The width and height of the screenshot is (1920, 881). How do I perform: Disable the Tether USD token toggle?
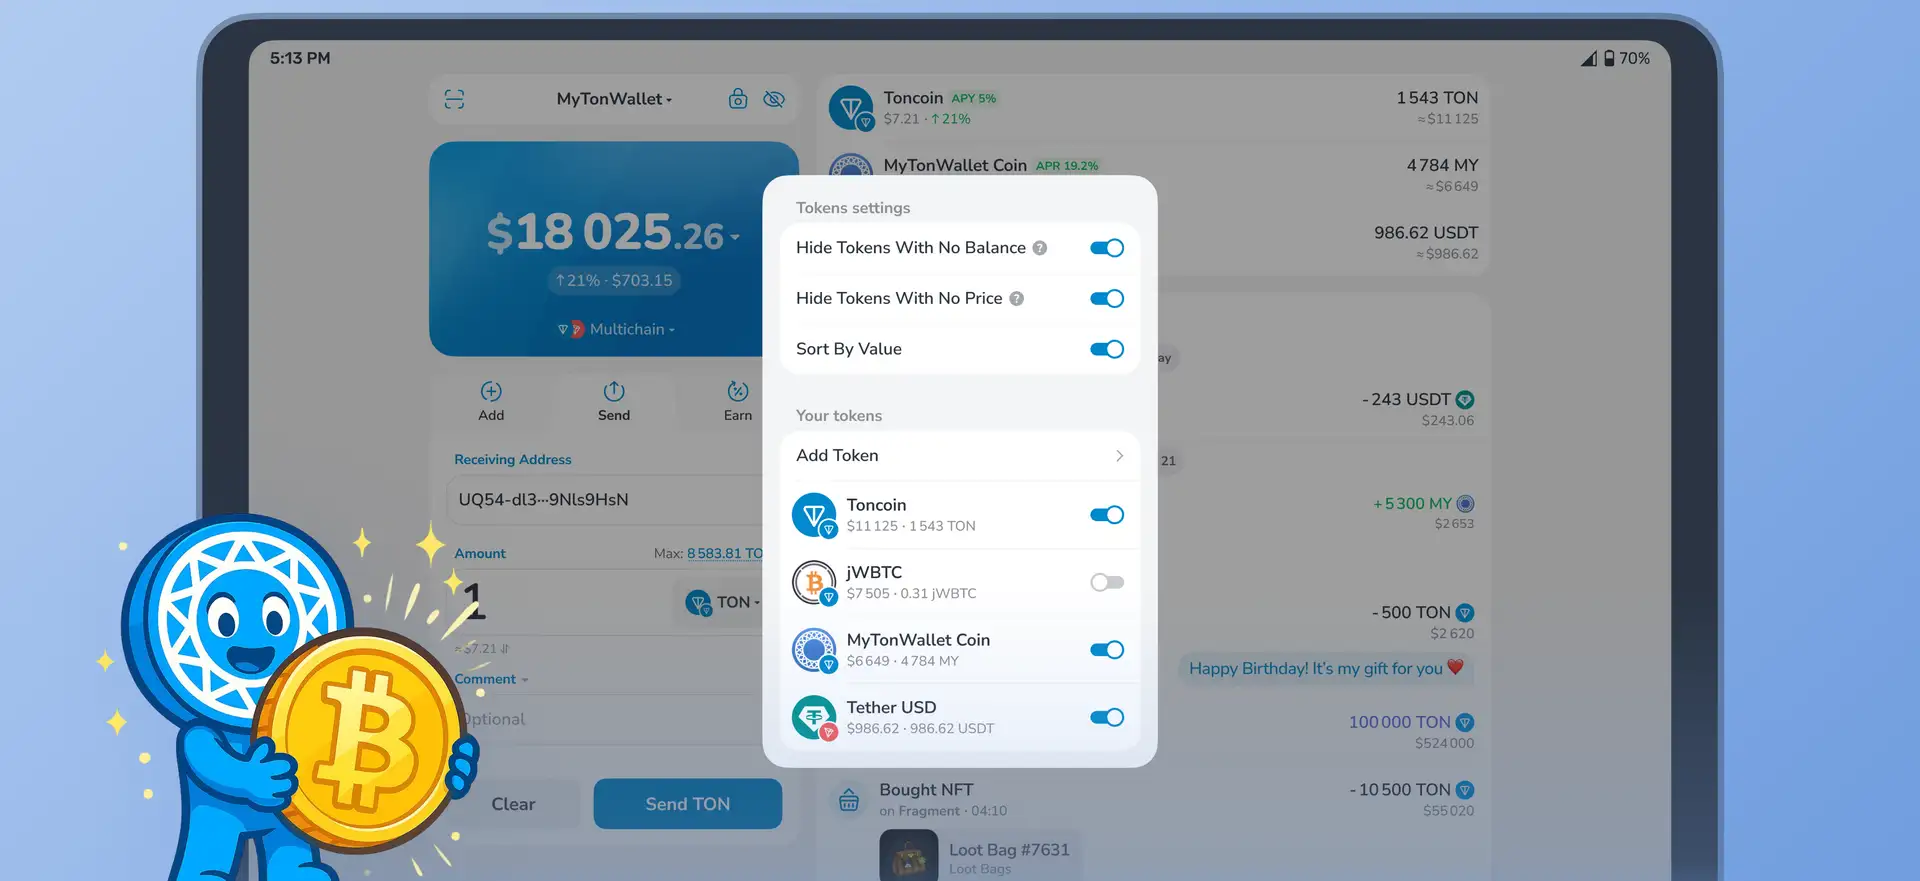point(1106,717)
